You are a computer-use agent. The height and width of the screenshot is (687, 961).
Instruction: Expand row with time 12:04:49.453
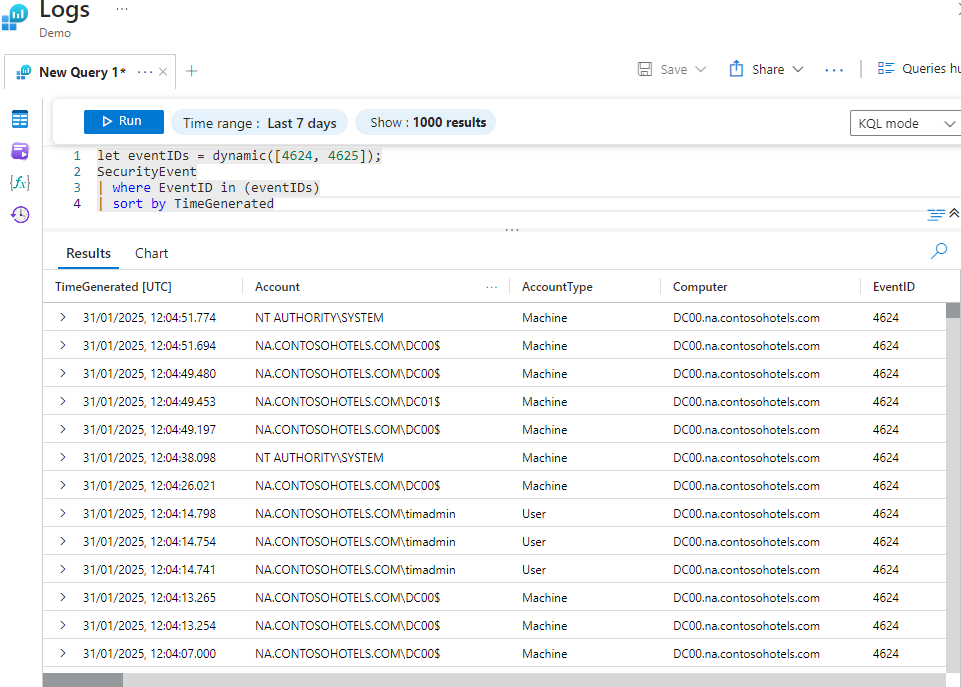(x=63, y=401)
